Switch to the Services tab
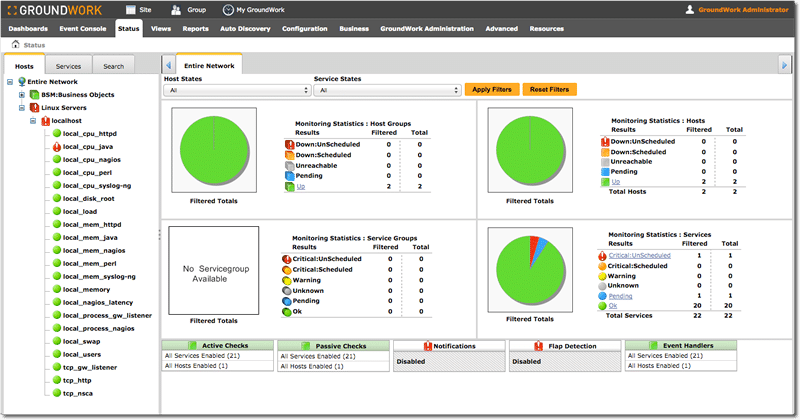This screenshot has width=800, height=420. (x=68, y=66)
